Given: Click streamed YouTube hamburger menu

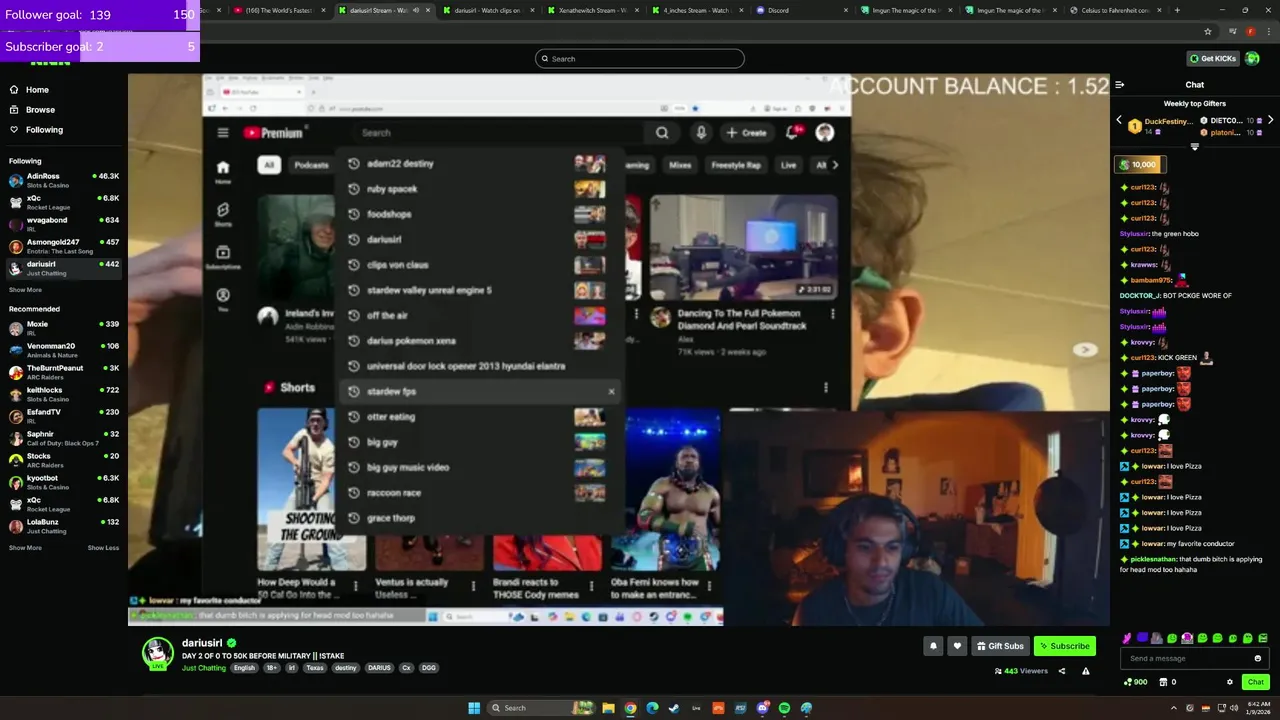Looking at the screenshot, I should point(223,132).
